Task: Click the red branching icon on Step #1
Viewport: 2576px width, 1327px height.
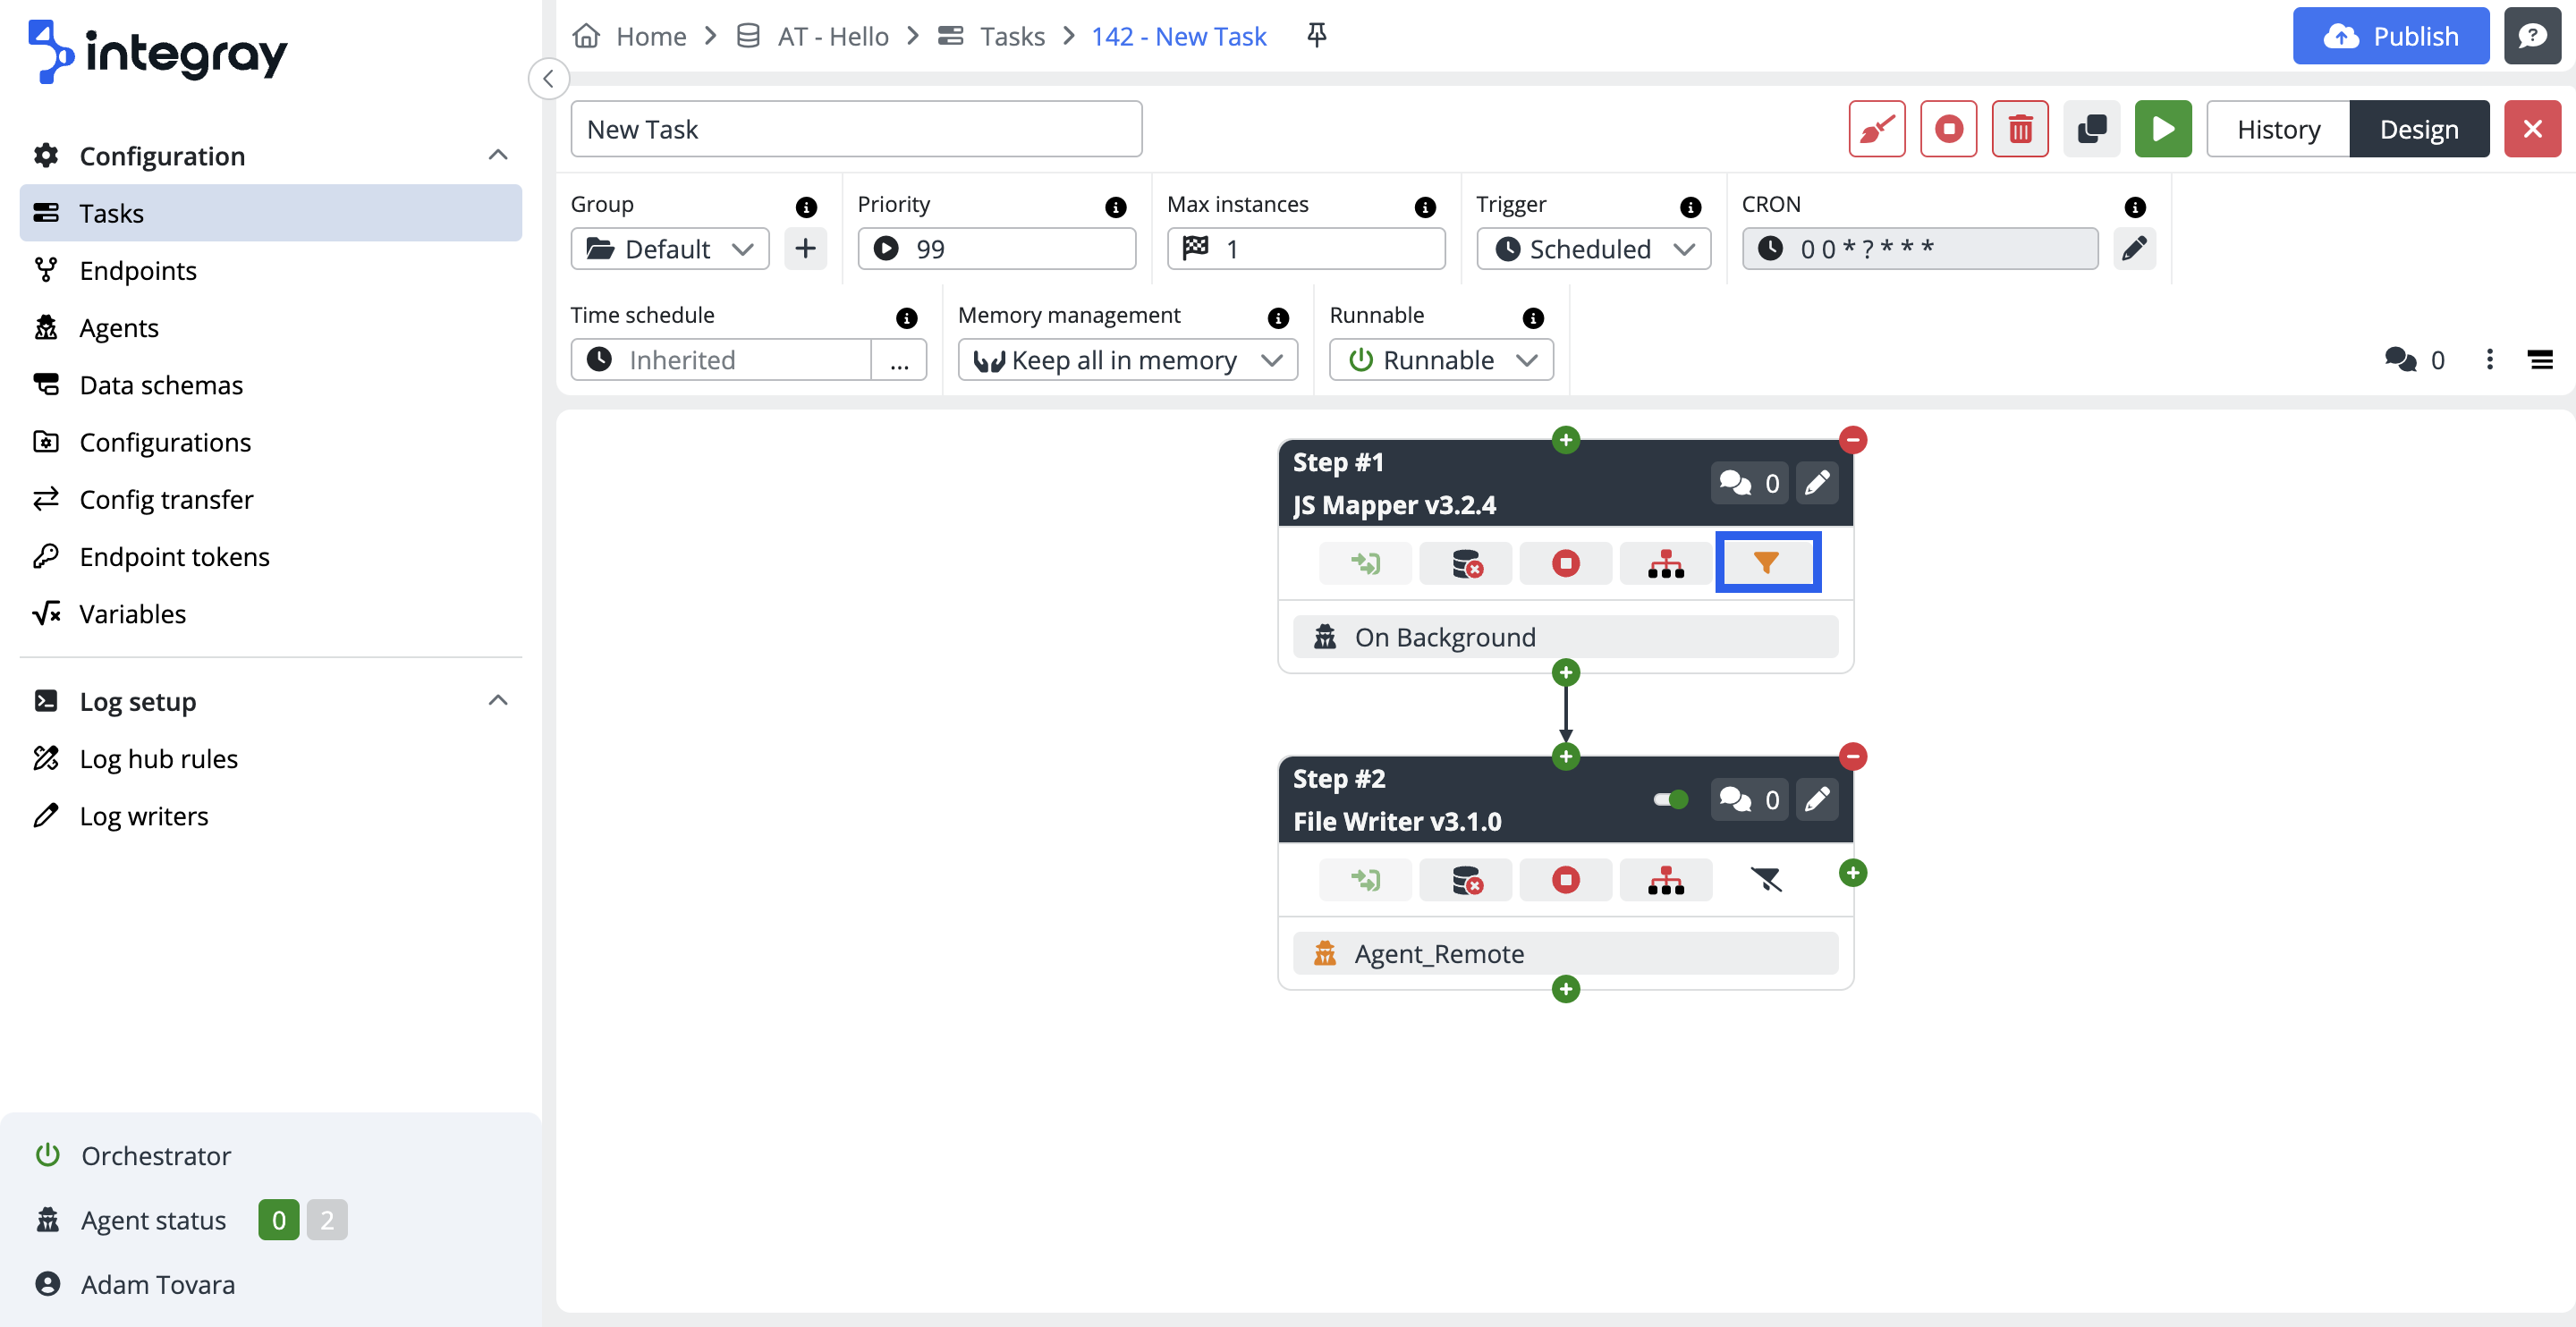Action: (1665, 563)
